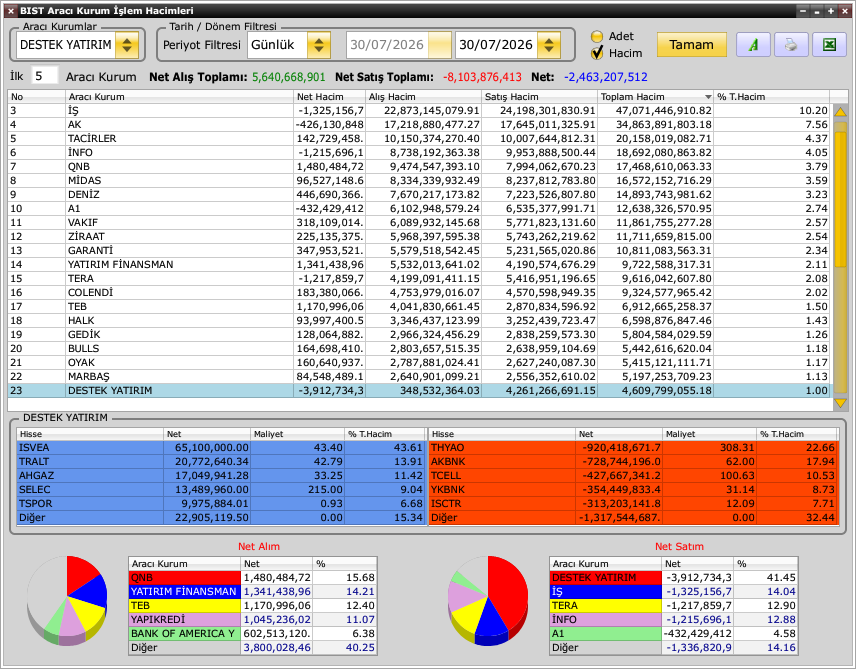Image resolution: width=856 pixels, height=669 pixels.
Task: Open the end date 30/07/2026 picker arrow
Action: 549,45
